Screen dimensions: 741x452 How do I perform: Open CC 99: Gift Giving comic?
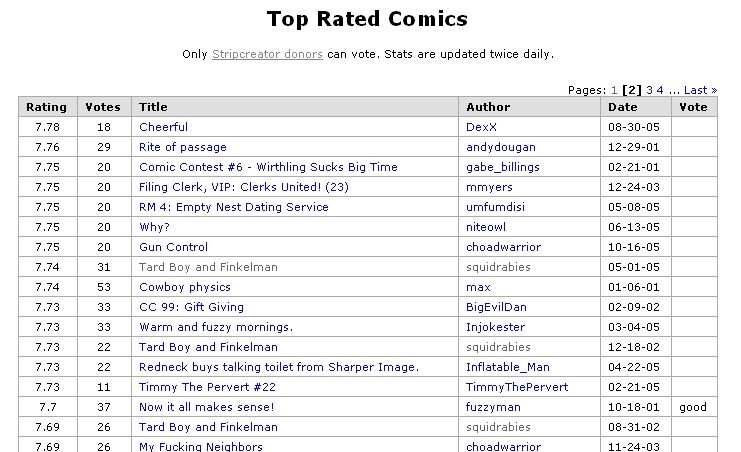tap(191, 307)
